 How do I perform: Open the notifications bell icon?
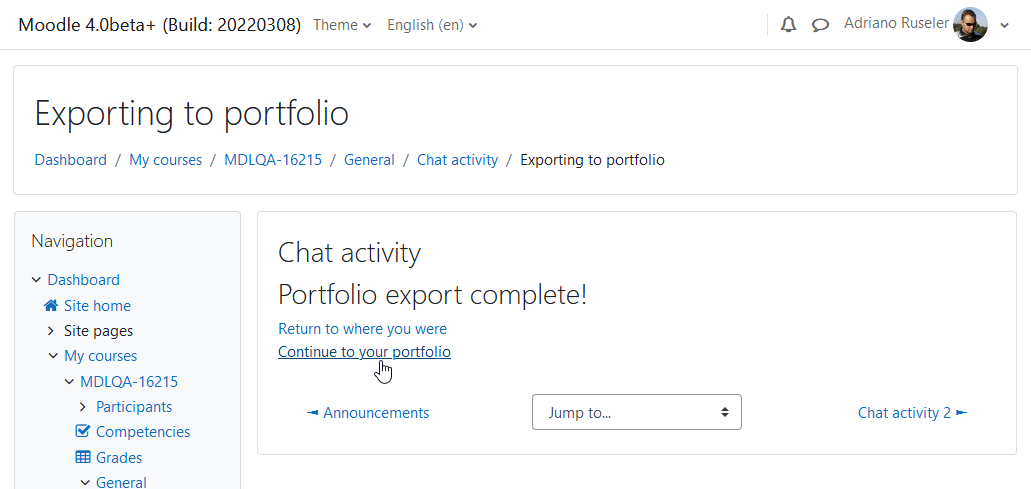[x=788, y=25]
